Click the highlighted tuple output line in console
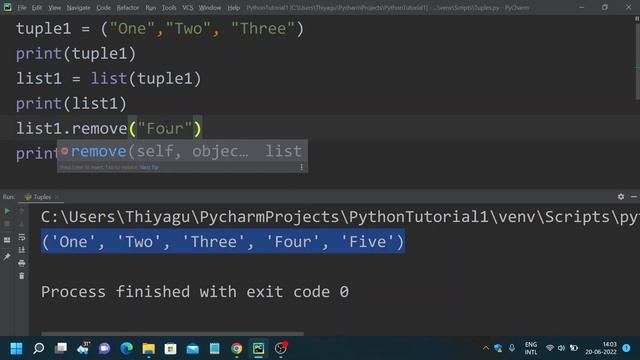 tap(223, 242)
